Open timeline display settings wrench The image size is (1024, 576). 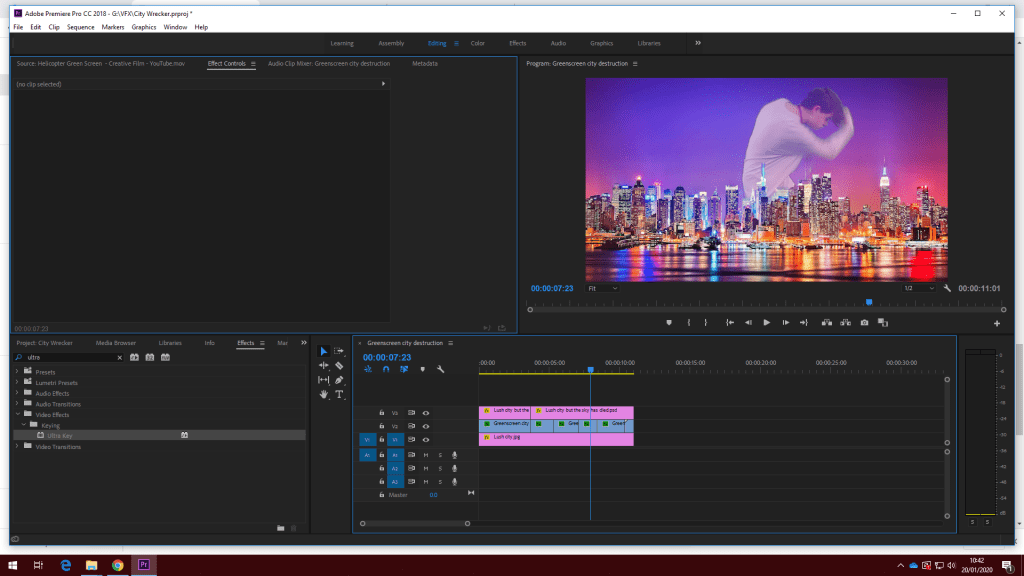tap(440, 369)
